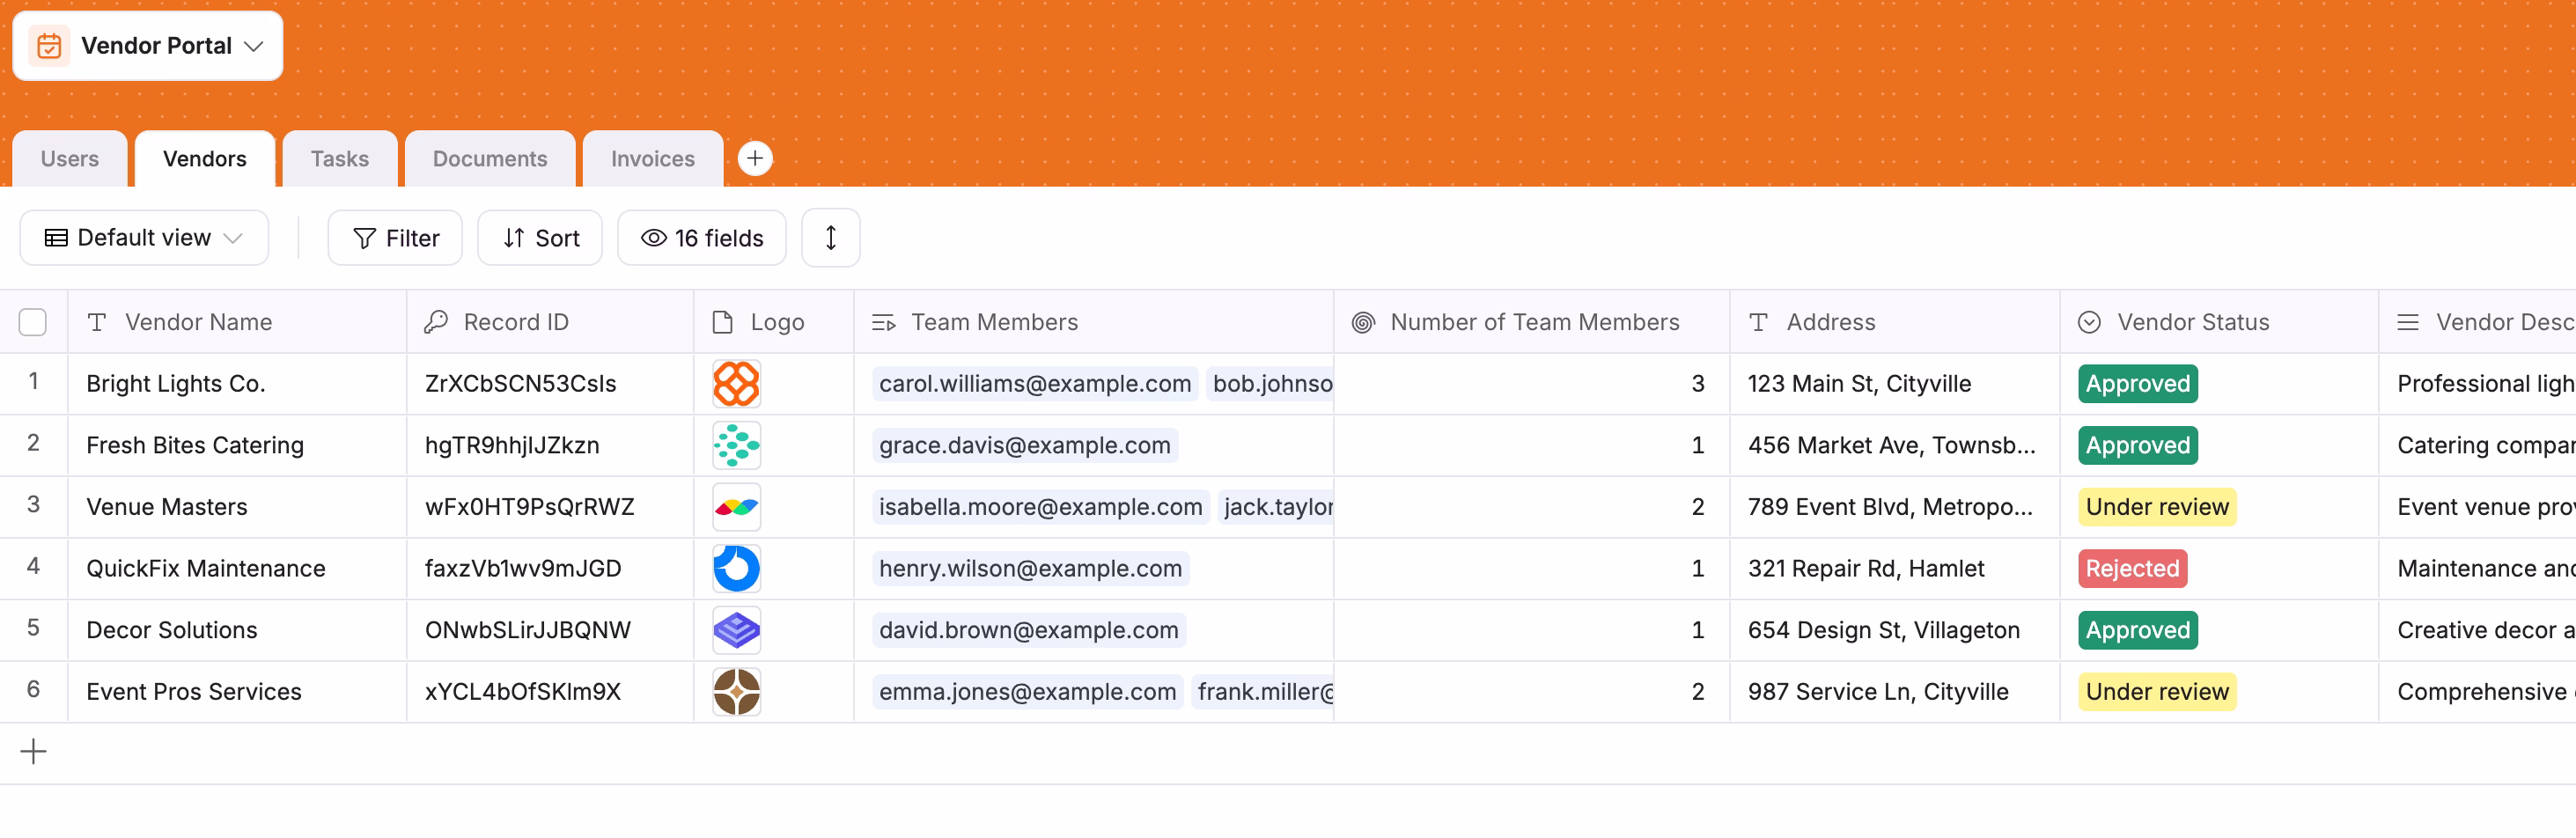This screenshot has width=2576, height=838.
Task: Open the Venue Masters logo thumbnail
Action: 736,506
